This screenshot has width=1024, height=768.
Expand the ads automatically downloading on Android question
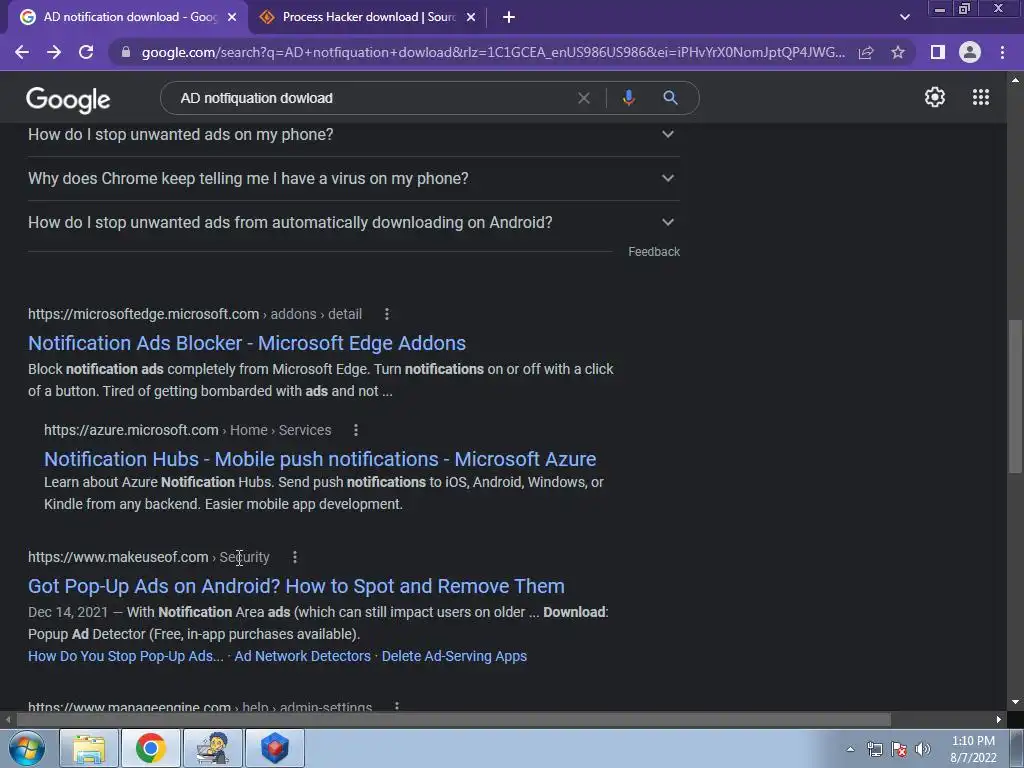[353, 223]
